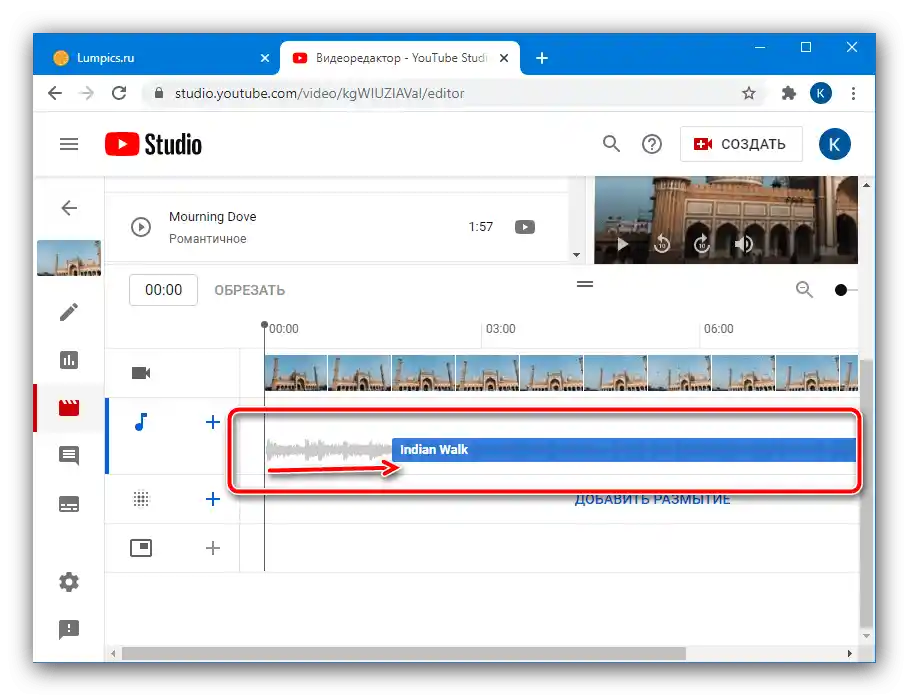Screen dimensions: 909x696
Task: Add blur with the plus icon
Action: [x=213, y=499]
